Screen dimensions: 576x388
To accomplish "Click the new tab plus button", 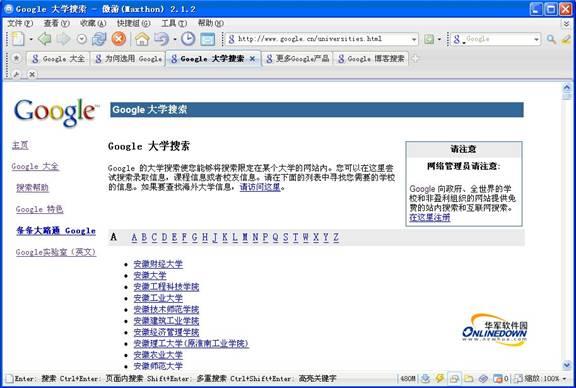I will pos(415,58).
